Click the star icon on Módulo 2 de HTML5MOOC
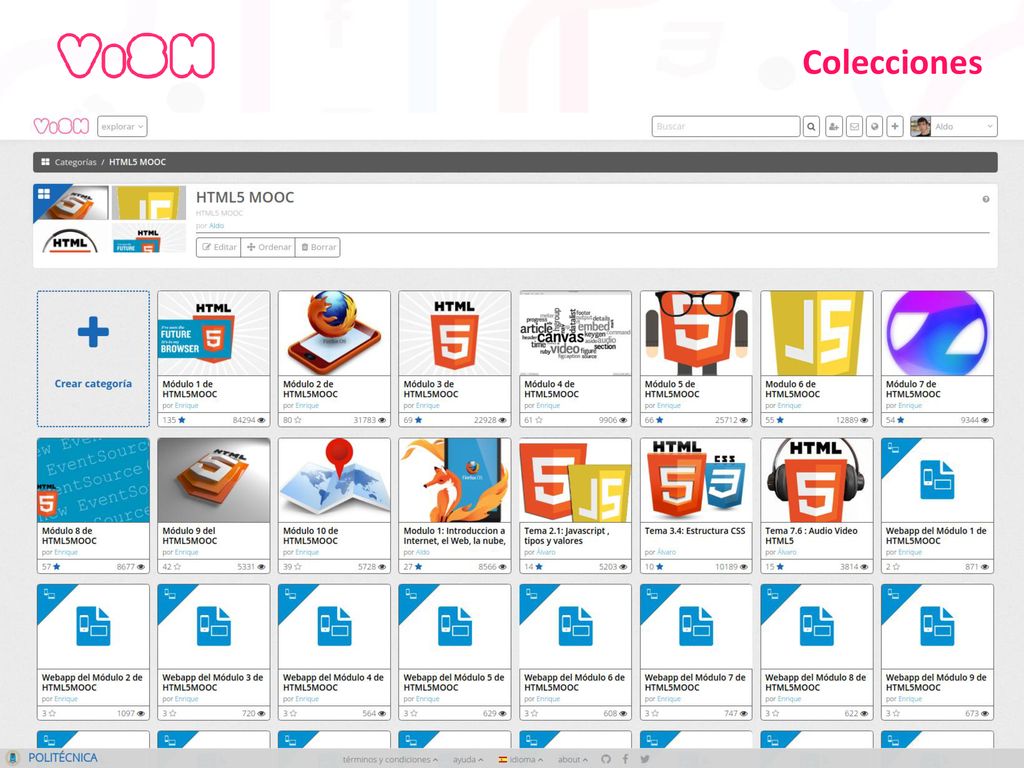Image resolution: width=1024 pixels, height=768 pixels. click(x=298, y=420)
